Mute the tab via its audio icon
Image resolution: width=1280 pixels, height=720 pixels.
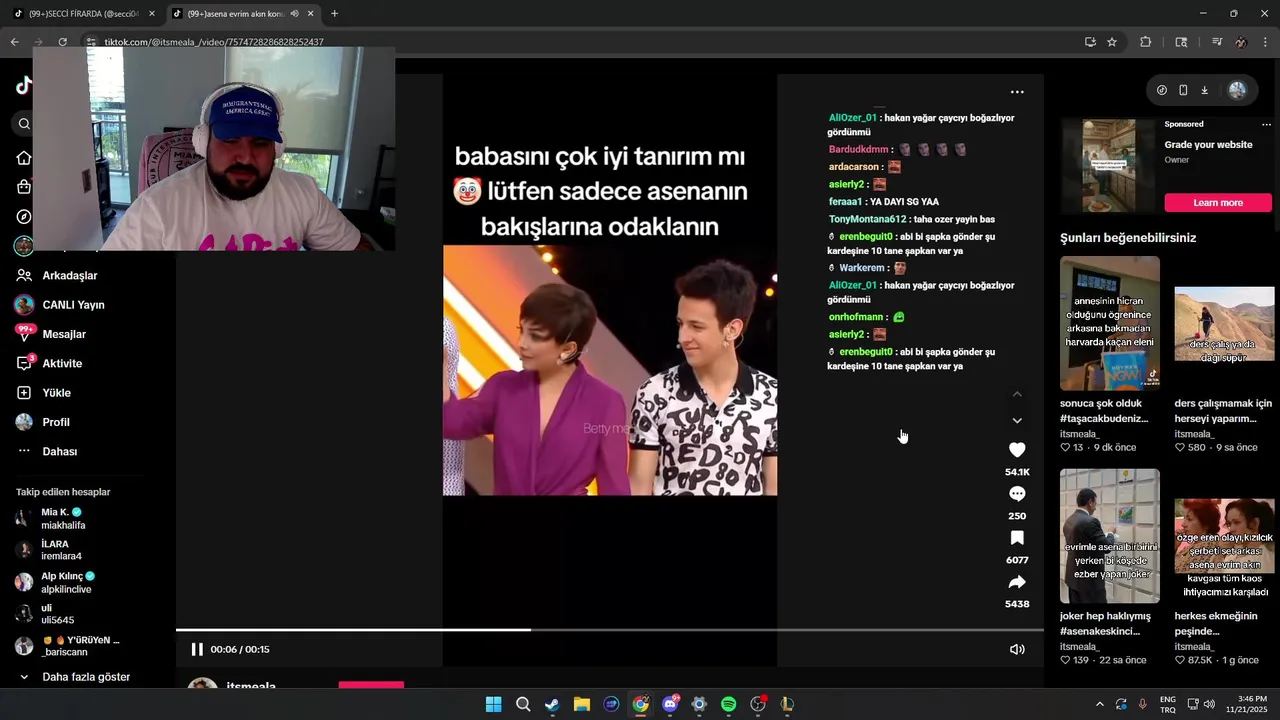click(294, 14)
